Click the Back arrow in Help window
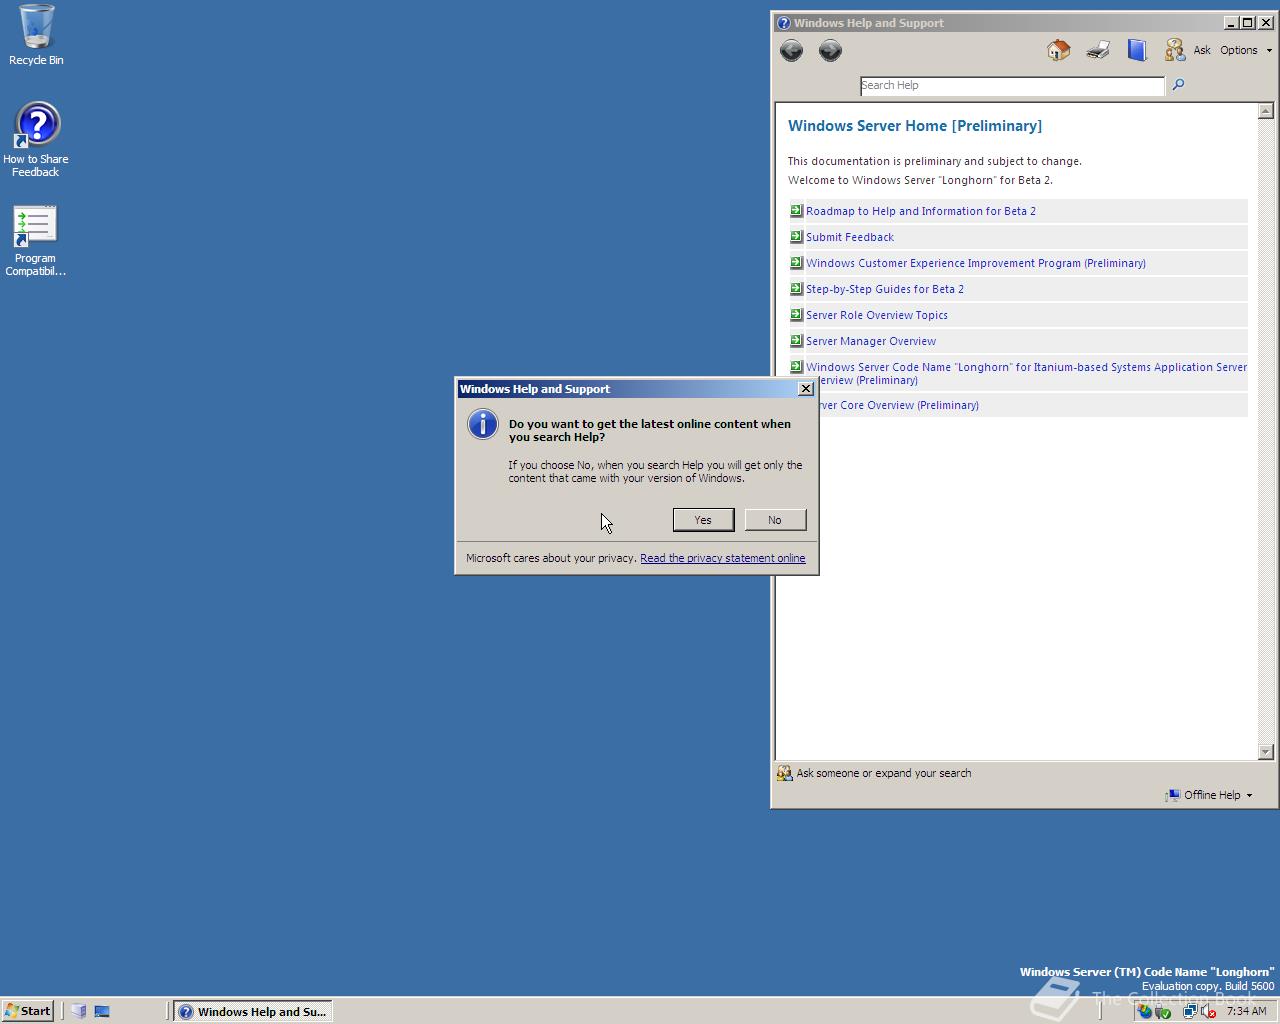1280x1024 pixels. [x=791, y=51]
